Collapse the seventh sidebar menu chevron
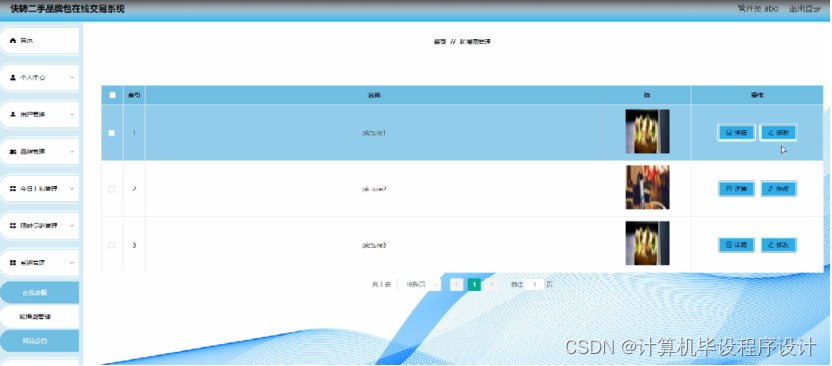Image resolution: width=832 pixels, height=366 pixels. click(72, 263)
